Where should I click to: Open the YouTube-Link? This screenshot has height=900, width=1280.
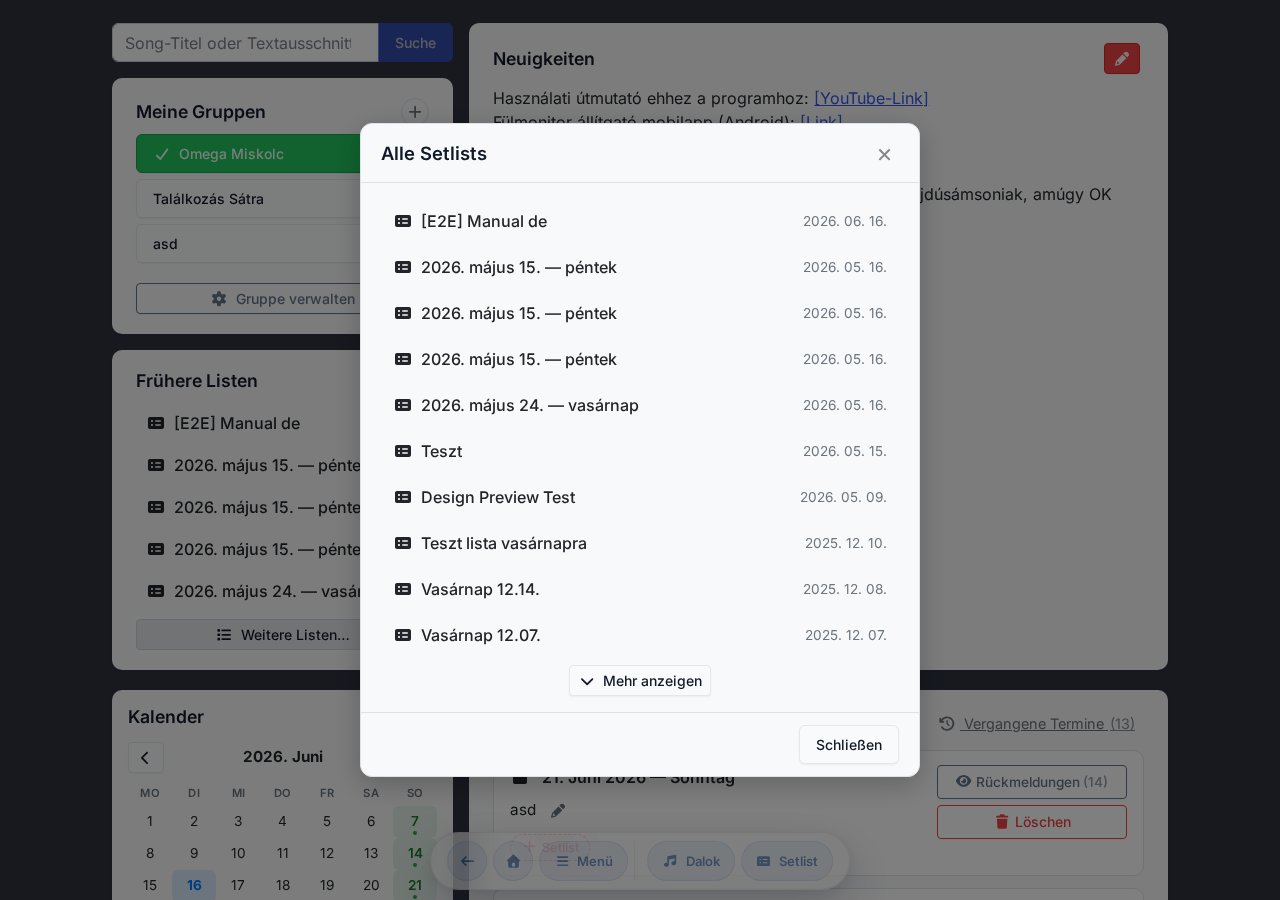[x=871, y=98]
